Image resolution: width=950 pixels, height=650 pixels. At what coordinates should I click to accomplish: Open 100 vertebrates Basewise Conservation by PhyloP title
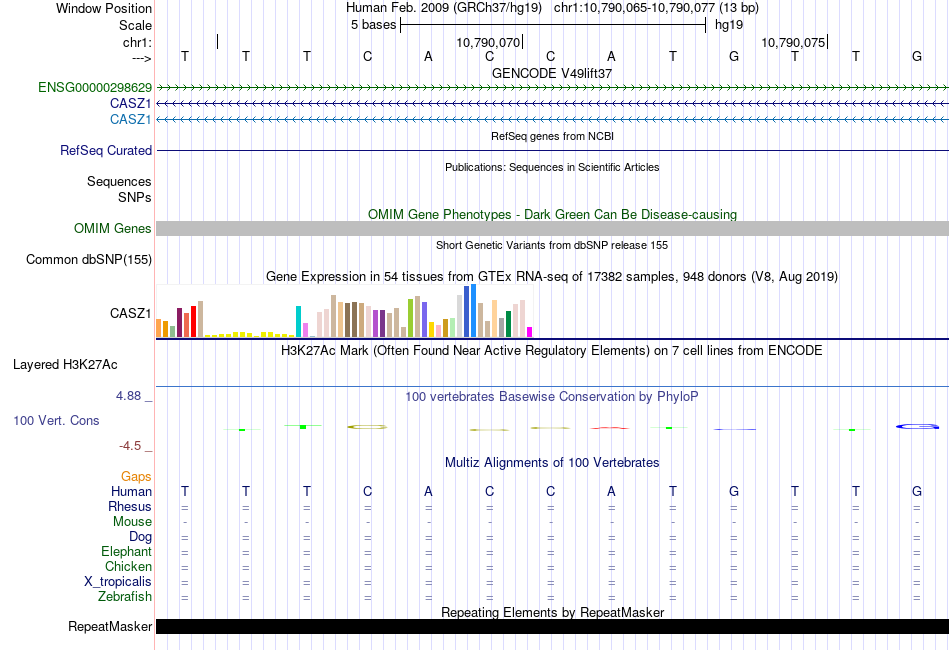click(552, 397)
